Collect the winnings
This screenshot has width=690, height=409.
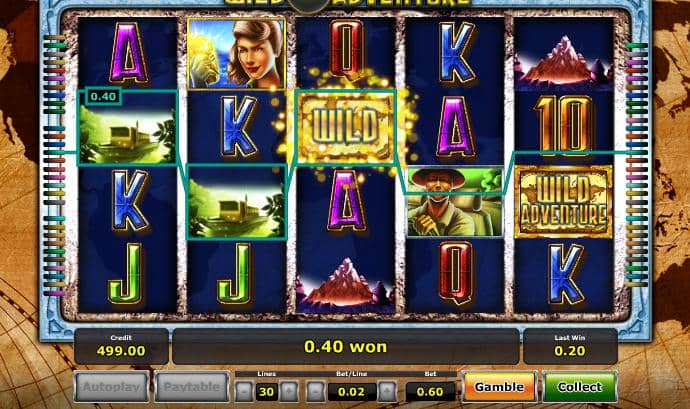click(580, 387)
